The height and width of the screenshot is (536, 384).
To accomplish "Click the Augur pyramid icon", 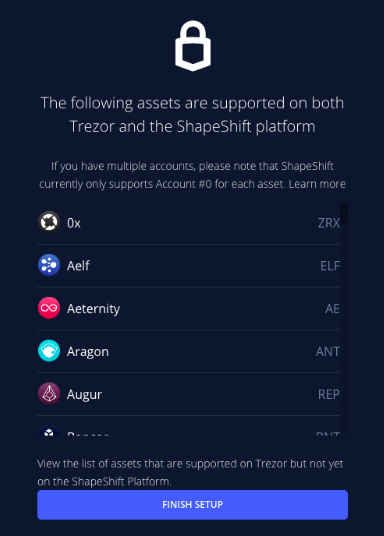I will point(49,393).
